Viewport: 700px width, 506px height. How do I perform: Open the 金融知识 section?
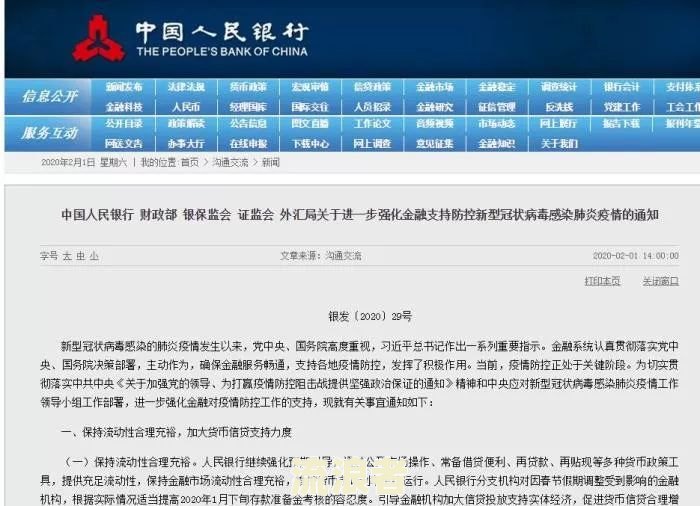tap(496, 144)
